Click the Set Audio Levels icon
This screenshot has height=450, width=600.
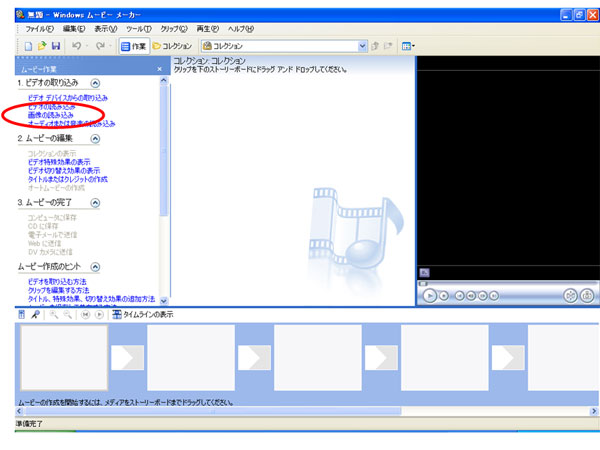(x=22, y=315)
